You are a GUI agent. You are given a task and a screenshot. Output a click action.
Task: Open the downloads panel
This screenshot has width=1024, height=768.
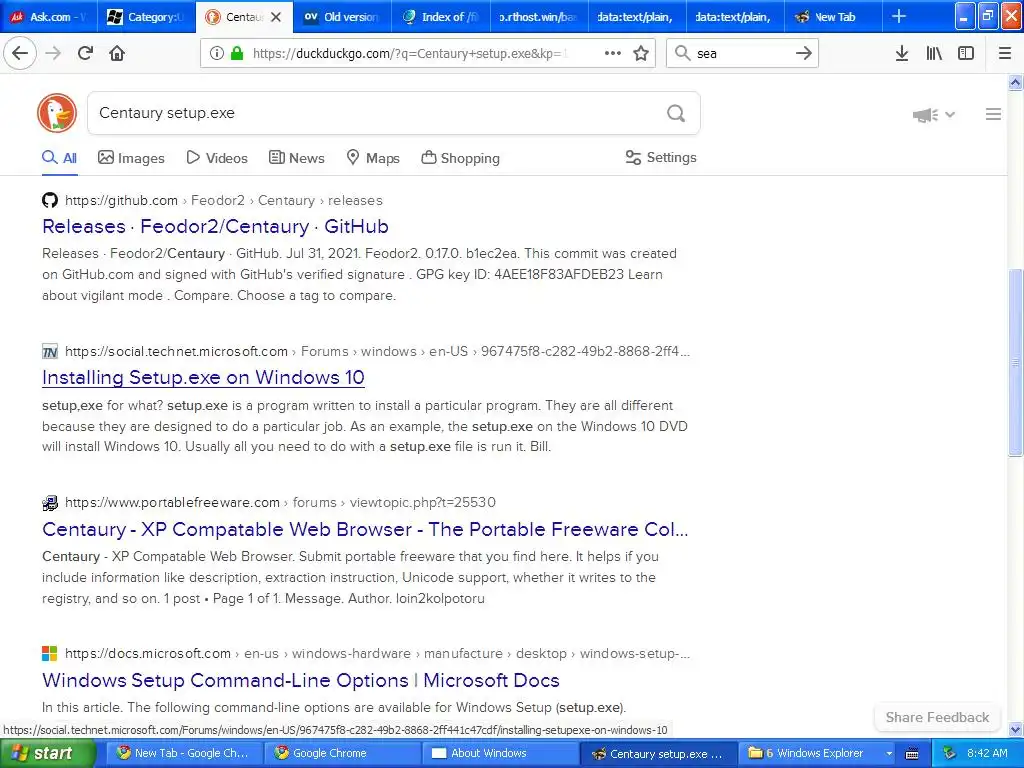(902, 53)
